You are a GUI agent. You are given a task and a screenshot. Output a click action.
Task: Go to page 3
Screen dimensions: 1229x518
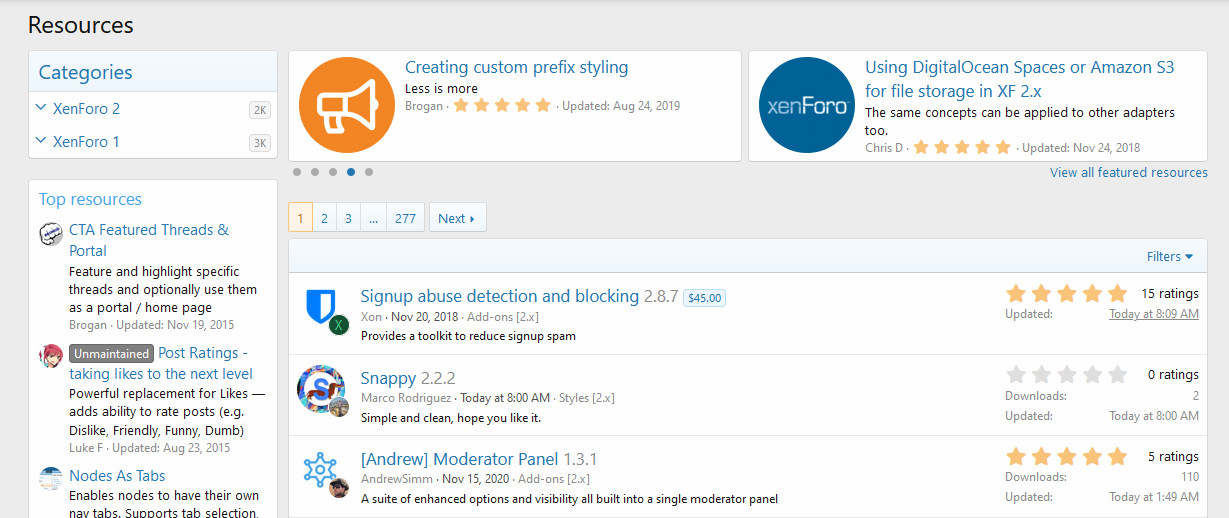pyautogui.click(x=348, y=218)
